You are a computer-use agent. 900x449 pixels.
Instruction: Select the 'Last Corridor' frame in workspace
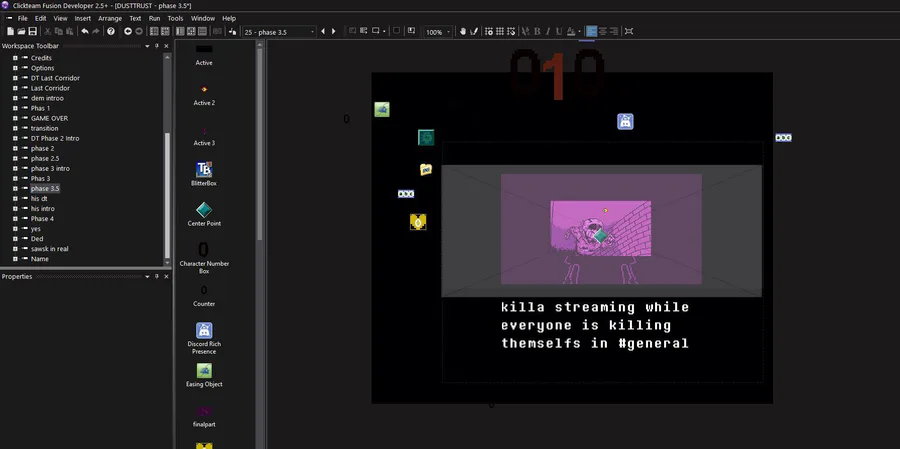tap(51, 88)
